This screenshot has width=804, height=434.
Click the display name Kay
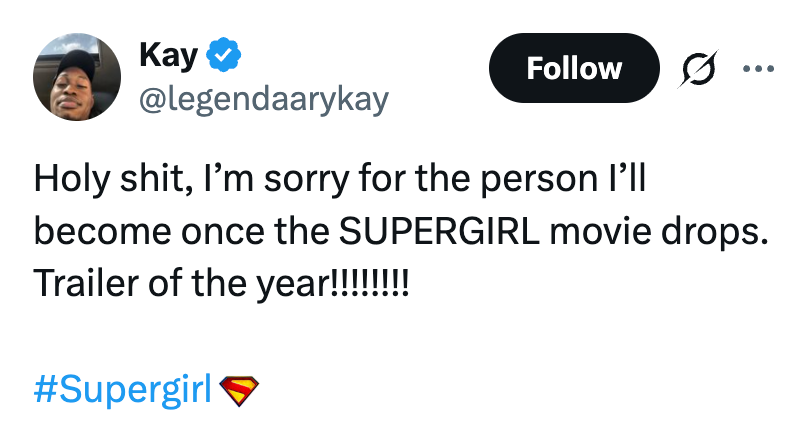tap(167, 55)
